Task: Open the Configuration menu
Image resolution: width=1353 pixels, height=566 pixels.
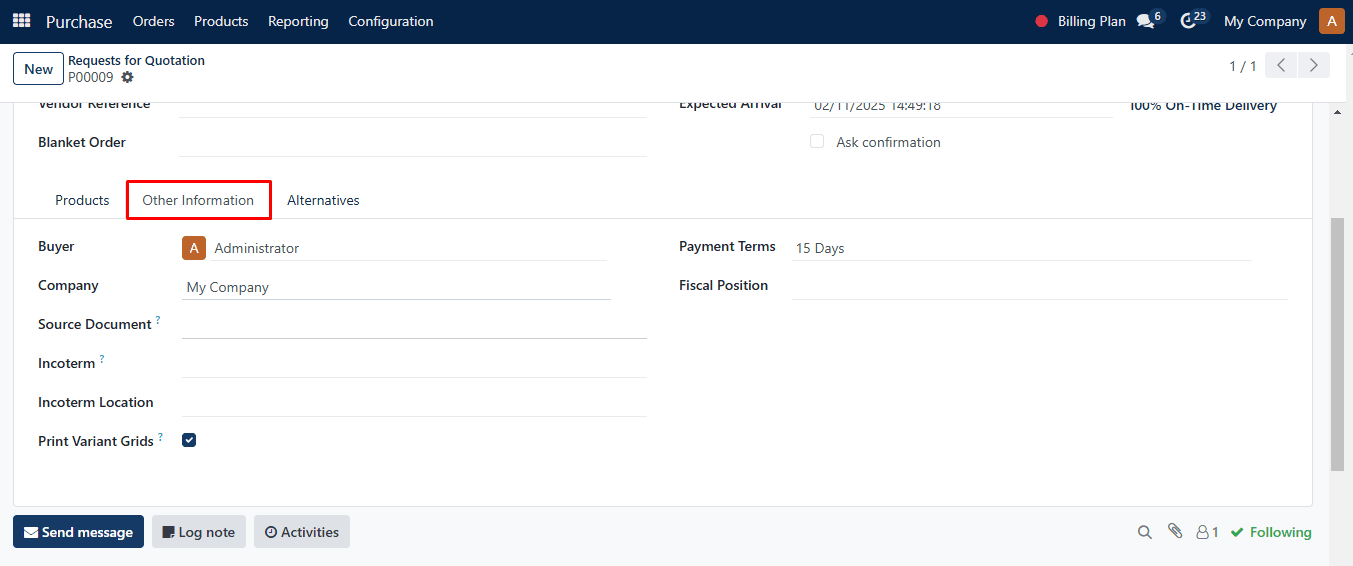Action: click(x=391, y=21)
